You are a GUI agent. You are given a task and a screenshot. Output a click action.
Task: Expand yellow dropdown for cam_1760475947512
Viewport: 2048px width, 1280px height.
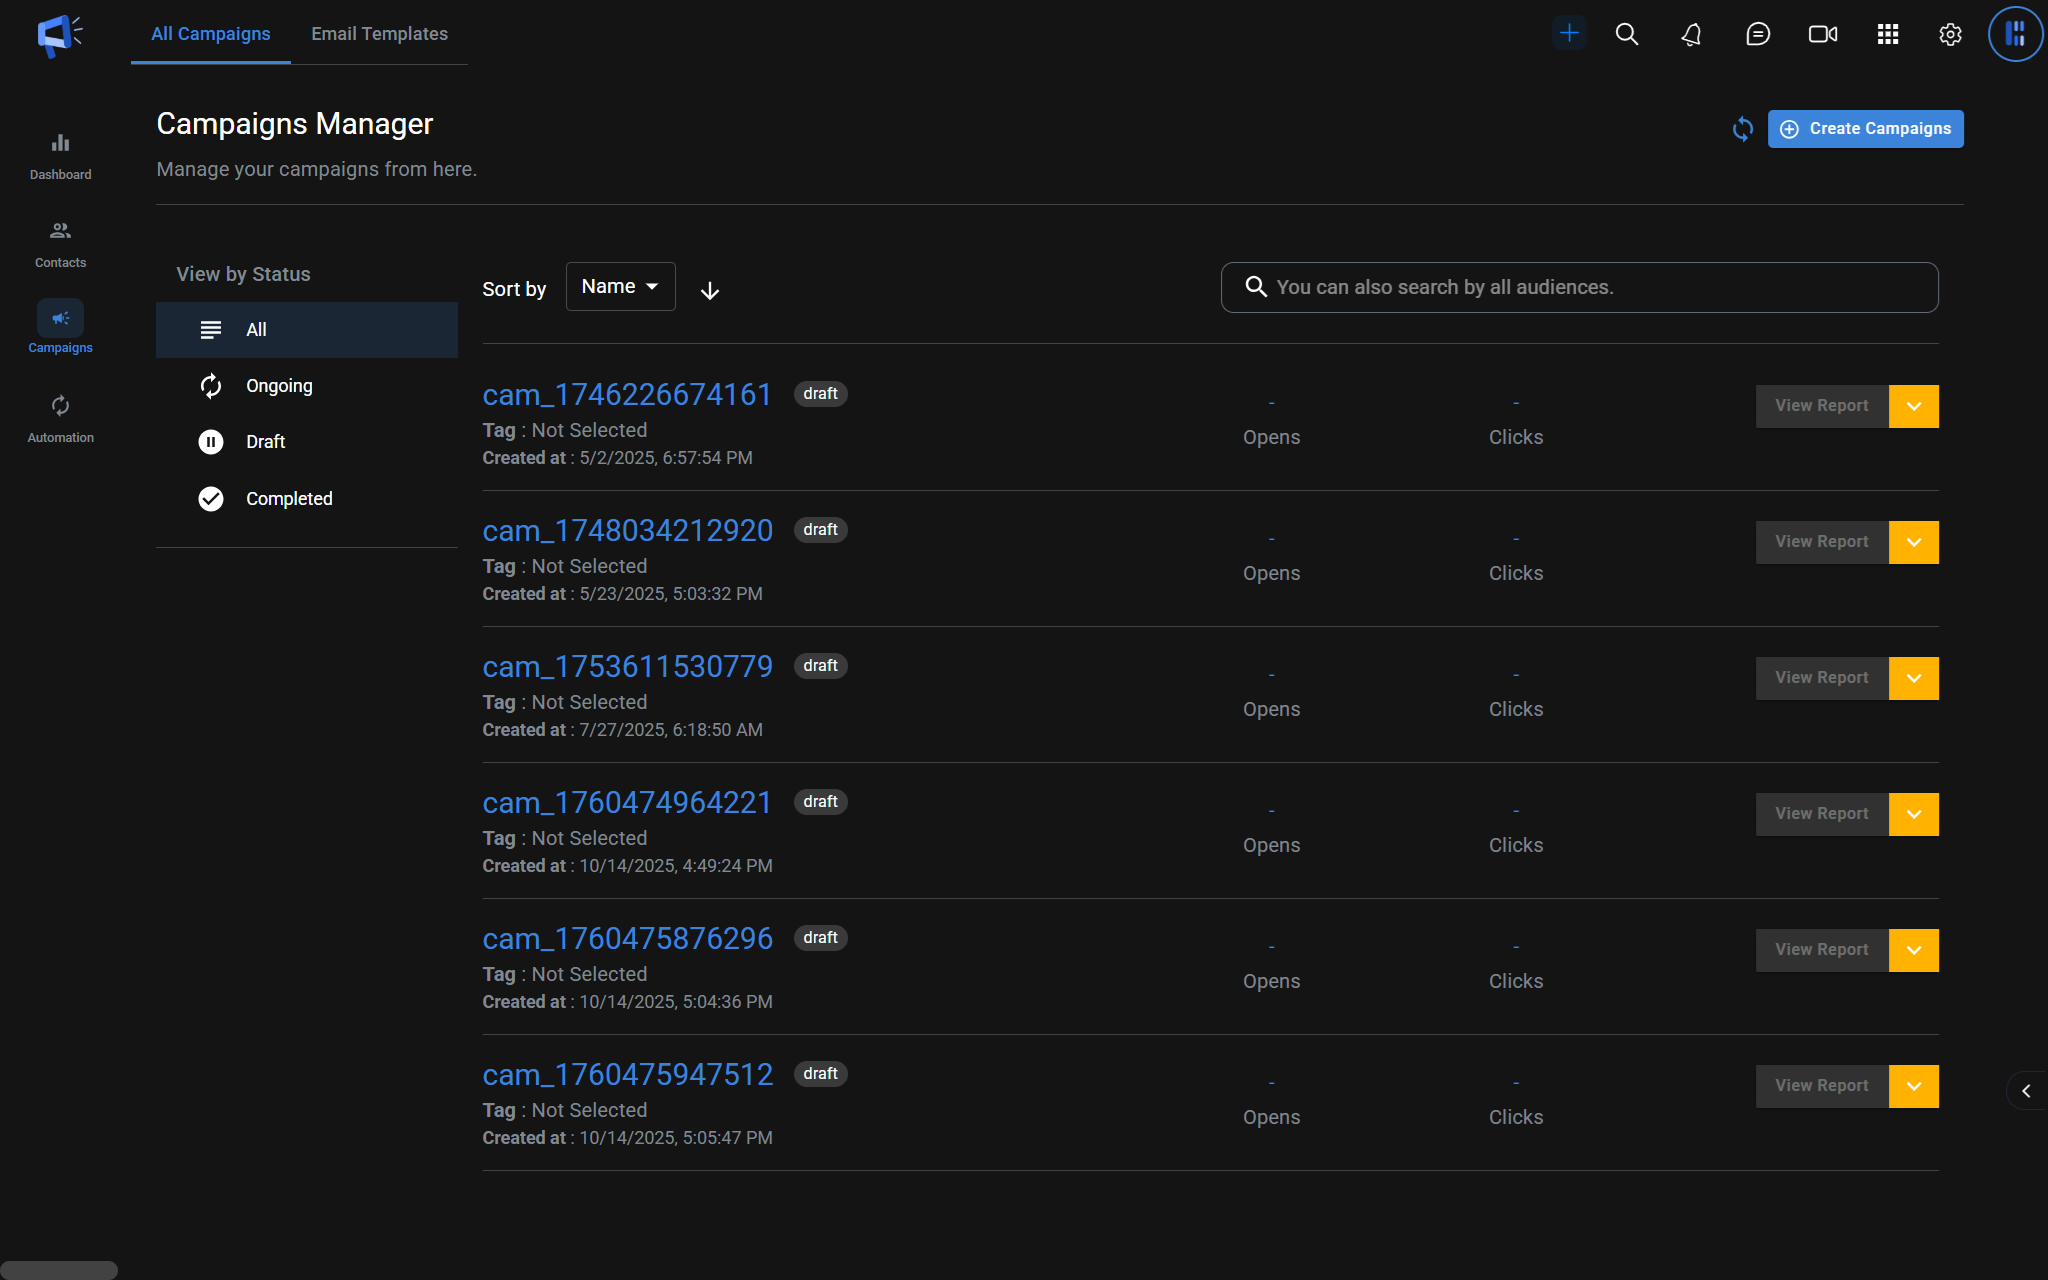1913,1086
